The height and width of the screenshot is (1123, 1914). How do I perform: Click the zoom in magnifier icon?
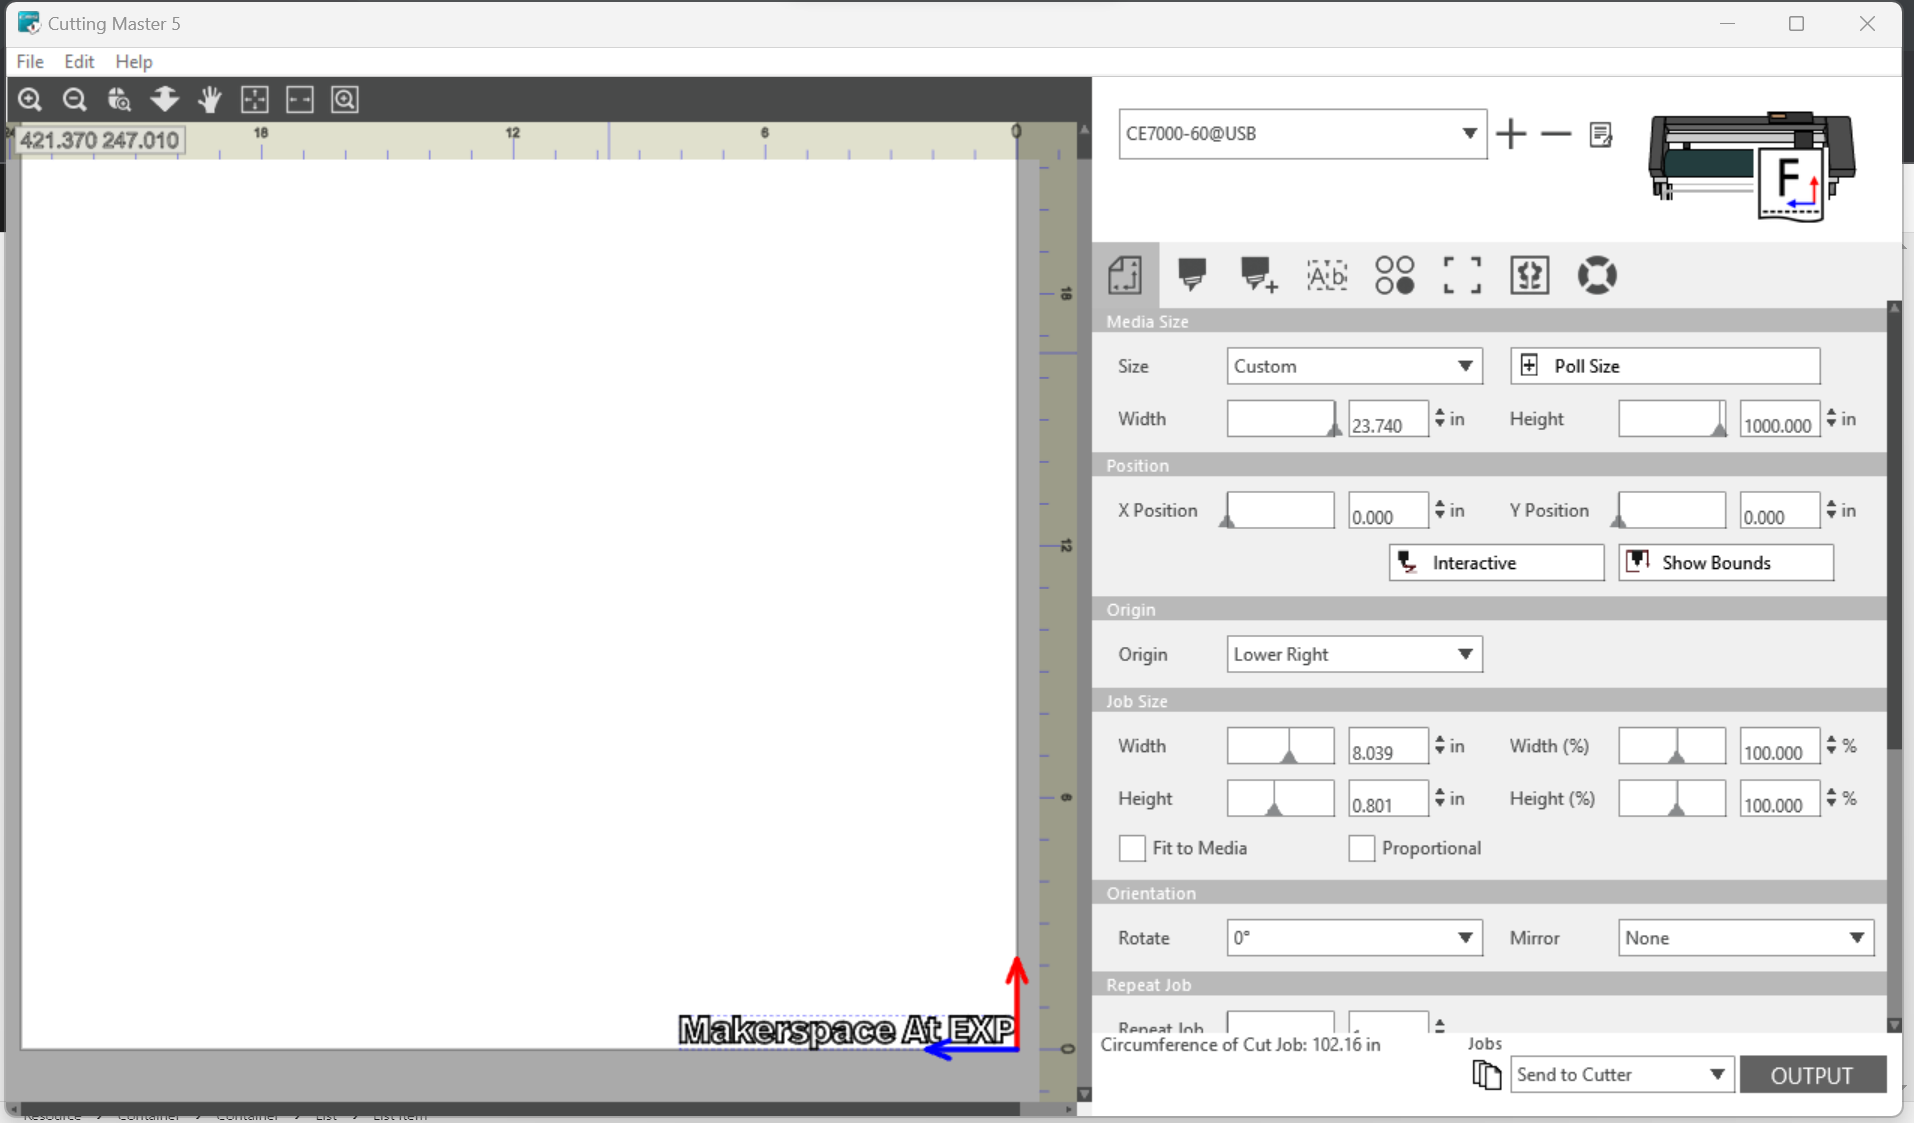coord(30,99)
